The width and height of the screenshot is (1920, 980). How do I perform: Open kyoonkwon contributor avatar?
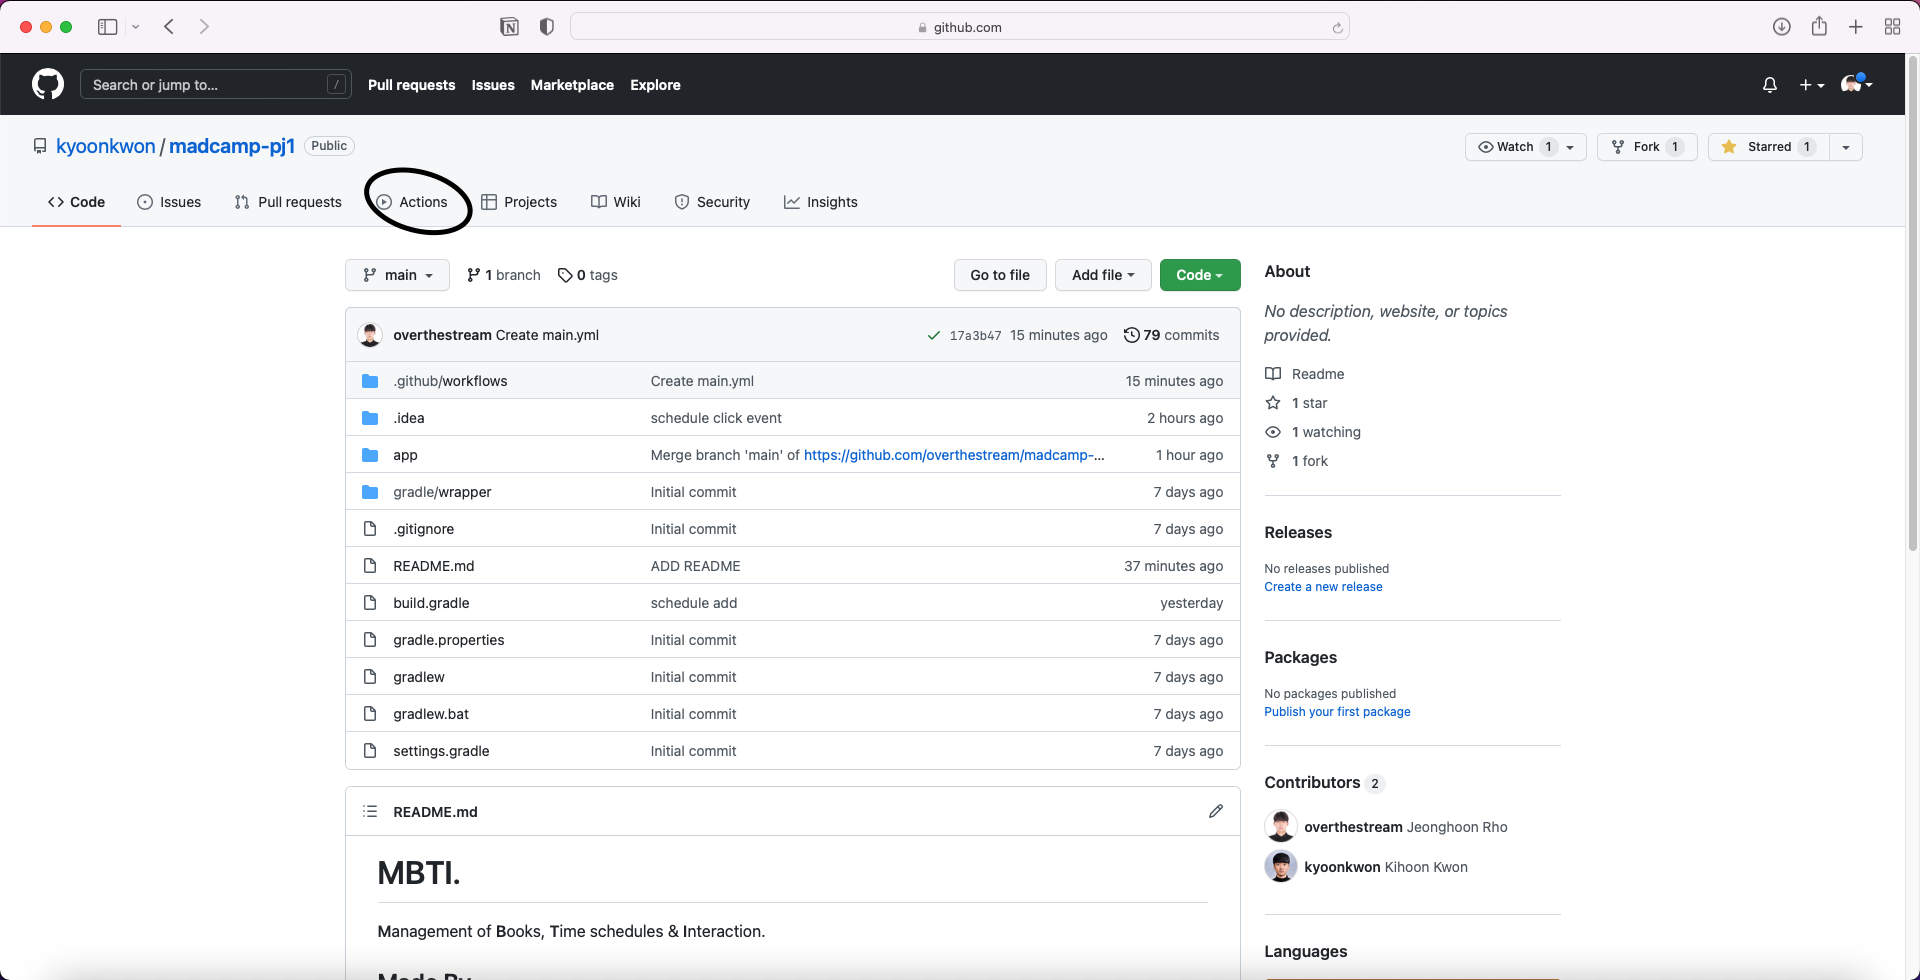coord(1281,866)
